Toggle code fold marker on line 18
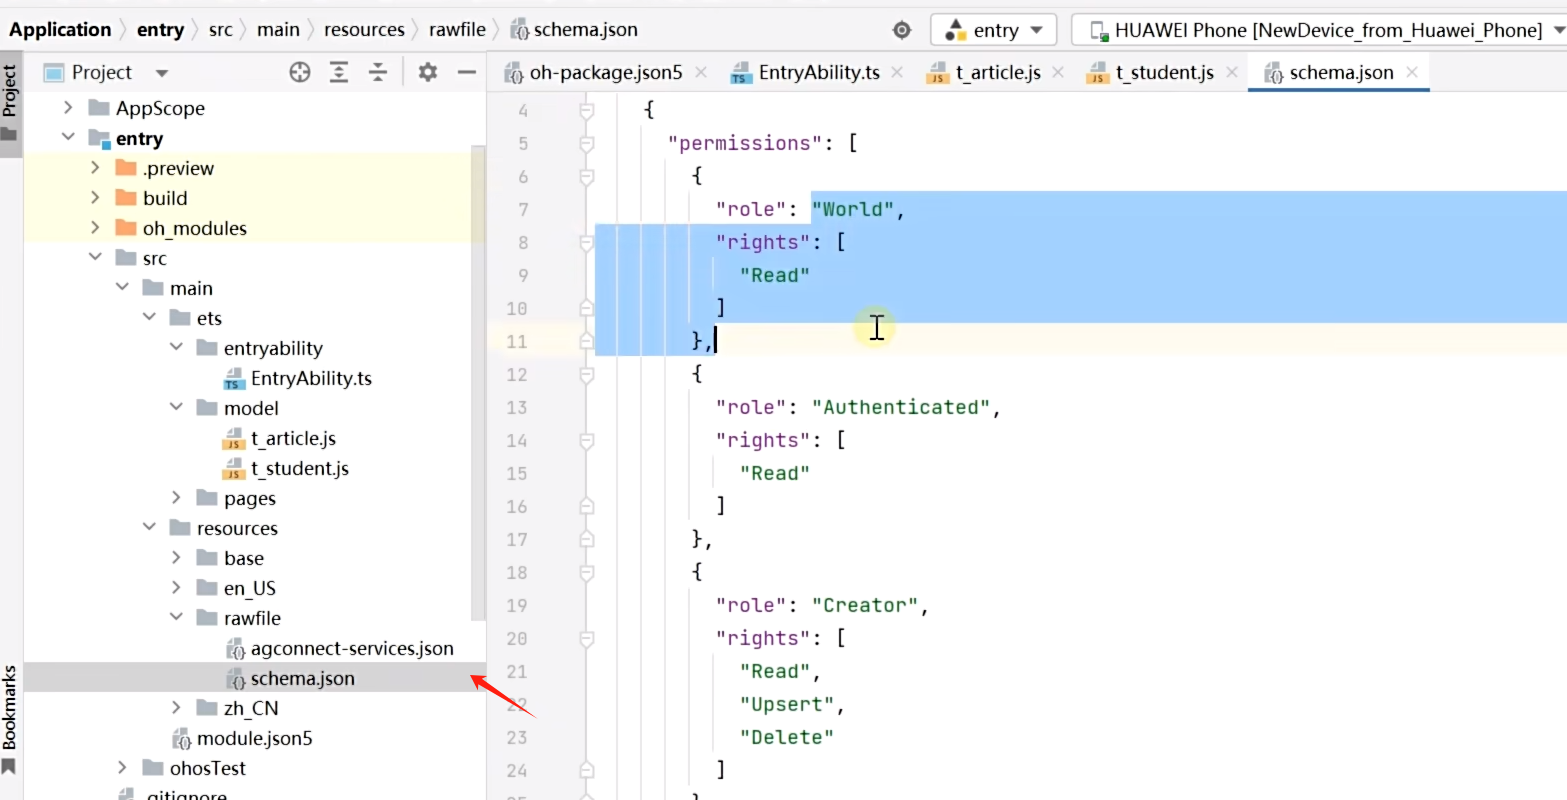 coord(586,573)
